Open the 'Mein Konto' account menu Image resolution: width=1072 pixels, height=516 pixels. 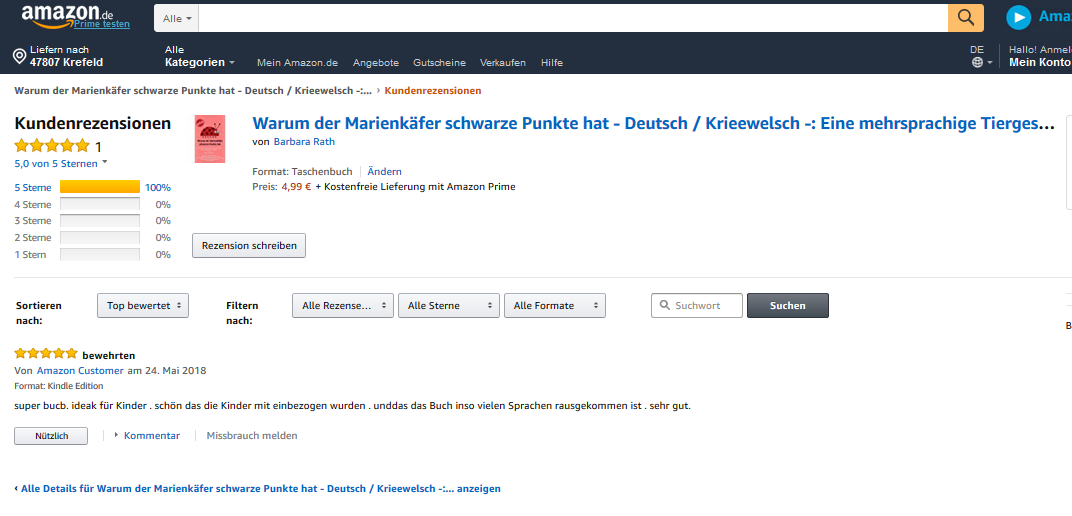1040,56
